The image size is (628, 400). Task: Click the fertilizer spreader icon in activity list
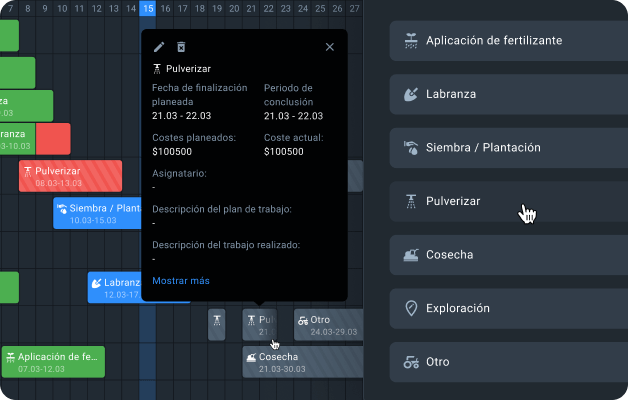(411, 40)
